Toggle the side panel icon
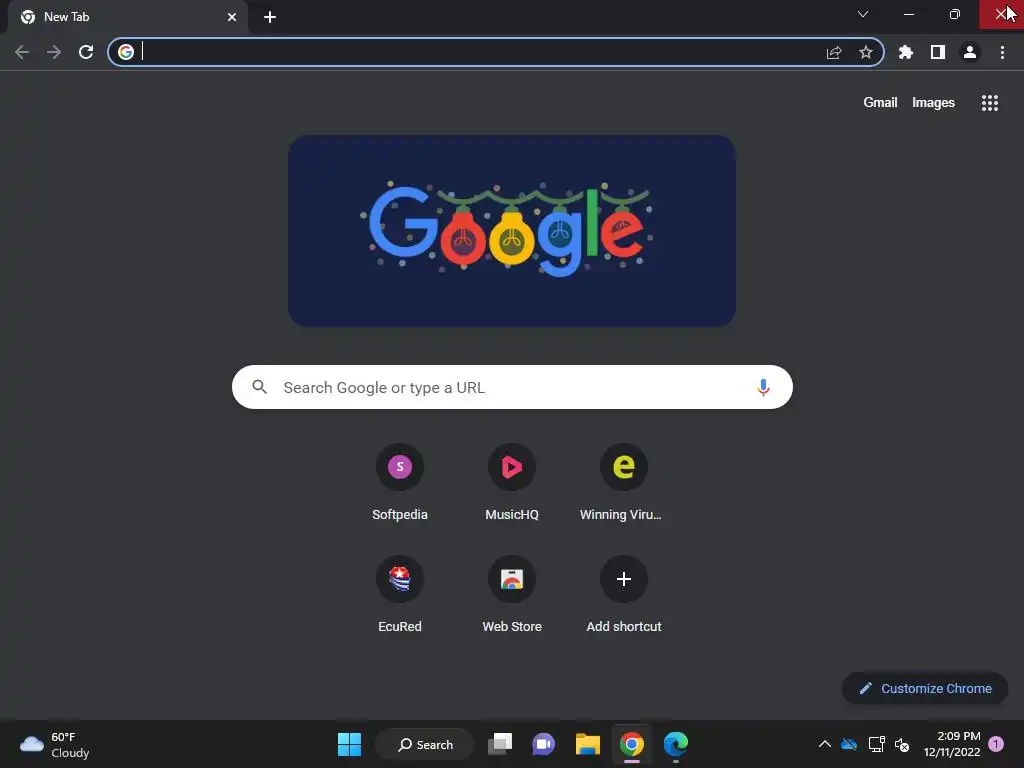 938,52
